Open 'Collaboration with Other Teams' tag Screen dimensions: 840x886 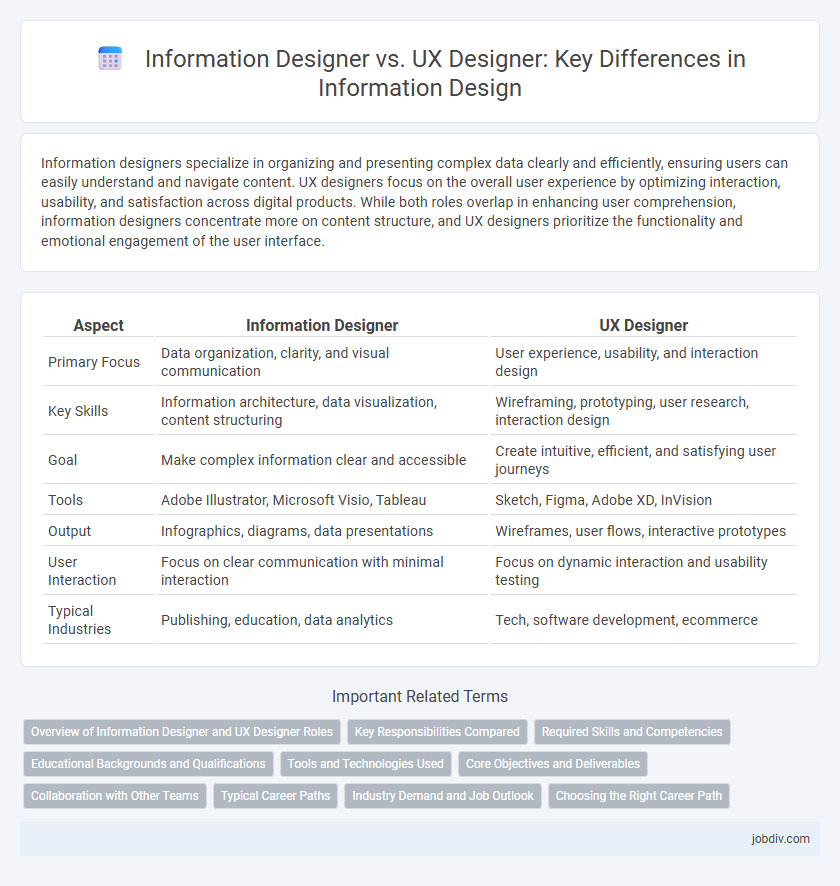click(x=115, y=796)
